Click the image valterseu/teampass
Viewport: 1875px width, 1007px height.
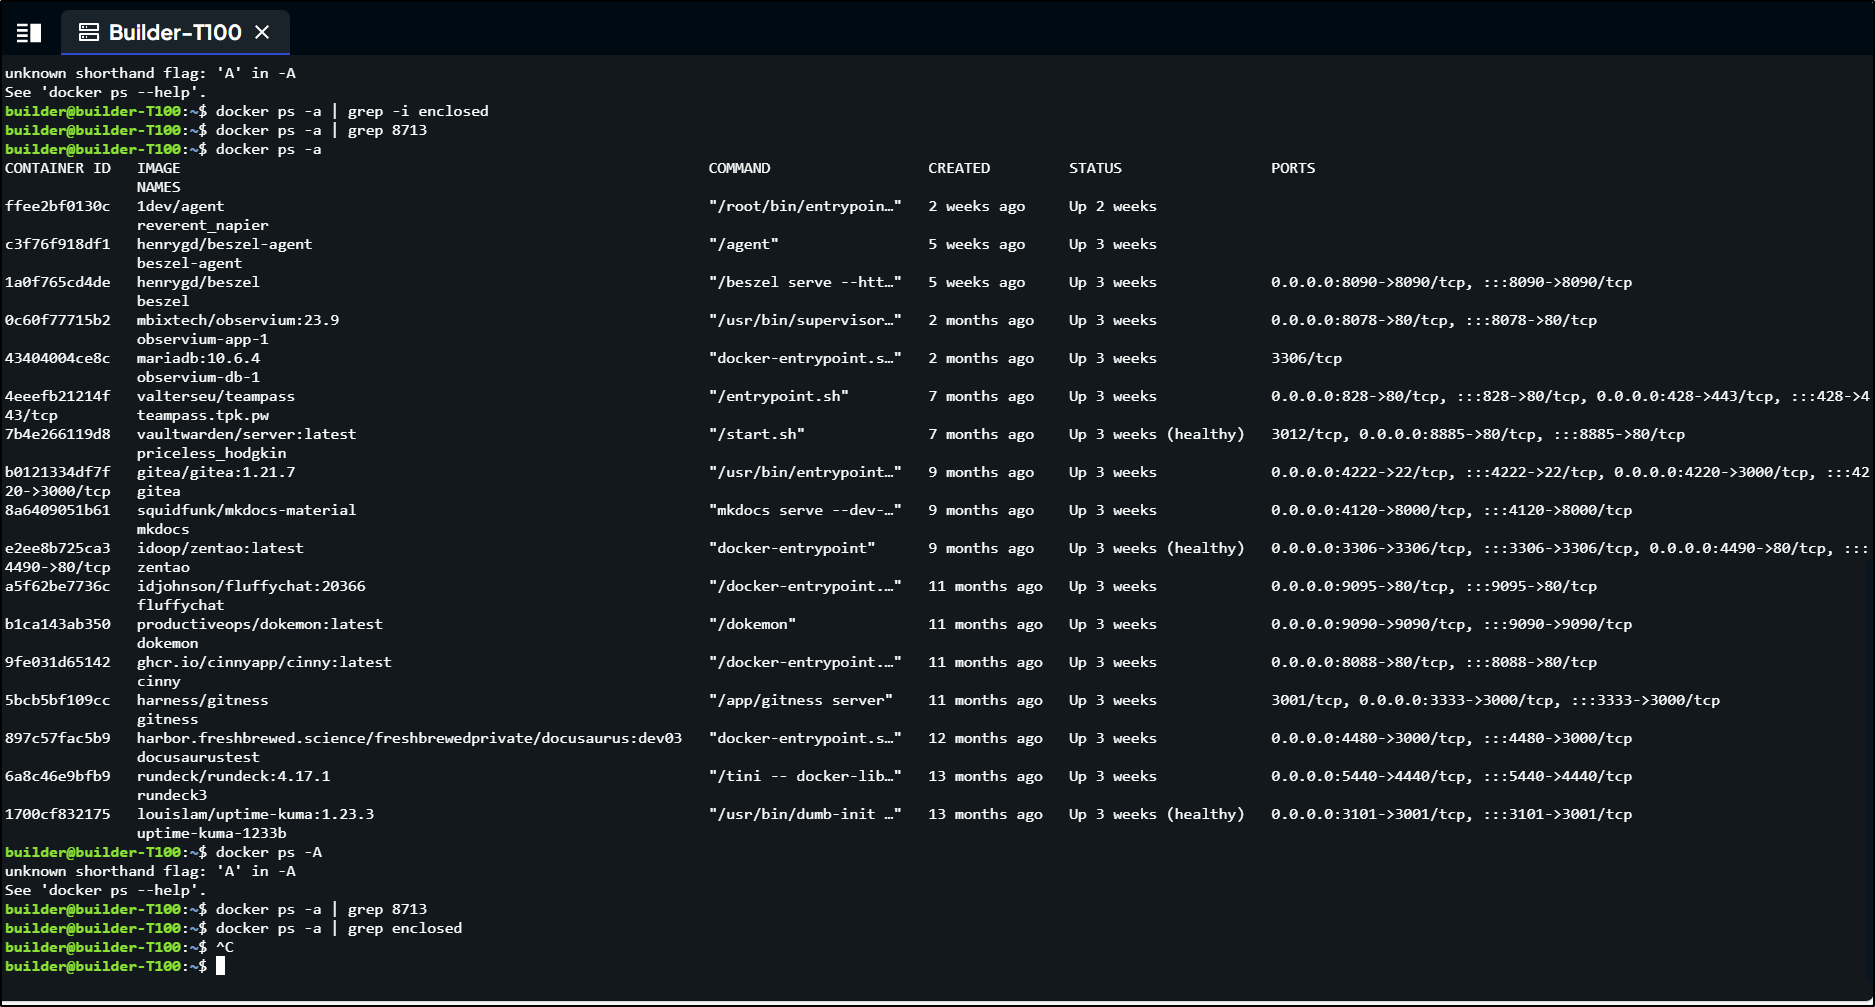[216, 396]
